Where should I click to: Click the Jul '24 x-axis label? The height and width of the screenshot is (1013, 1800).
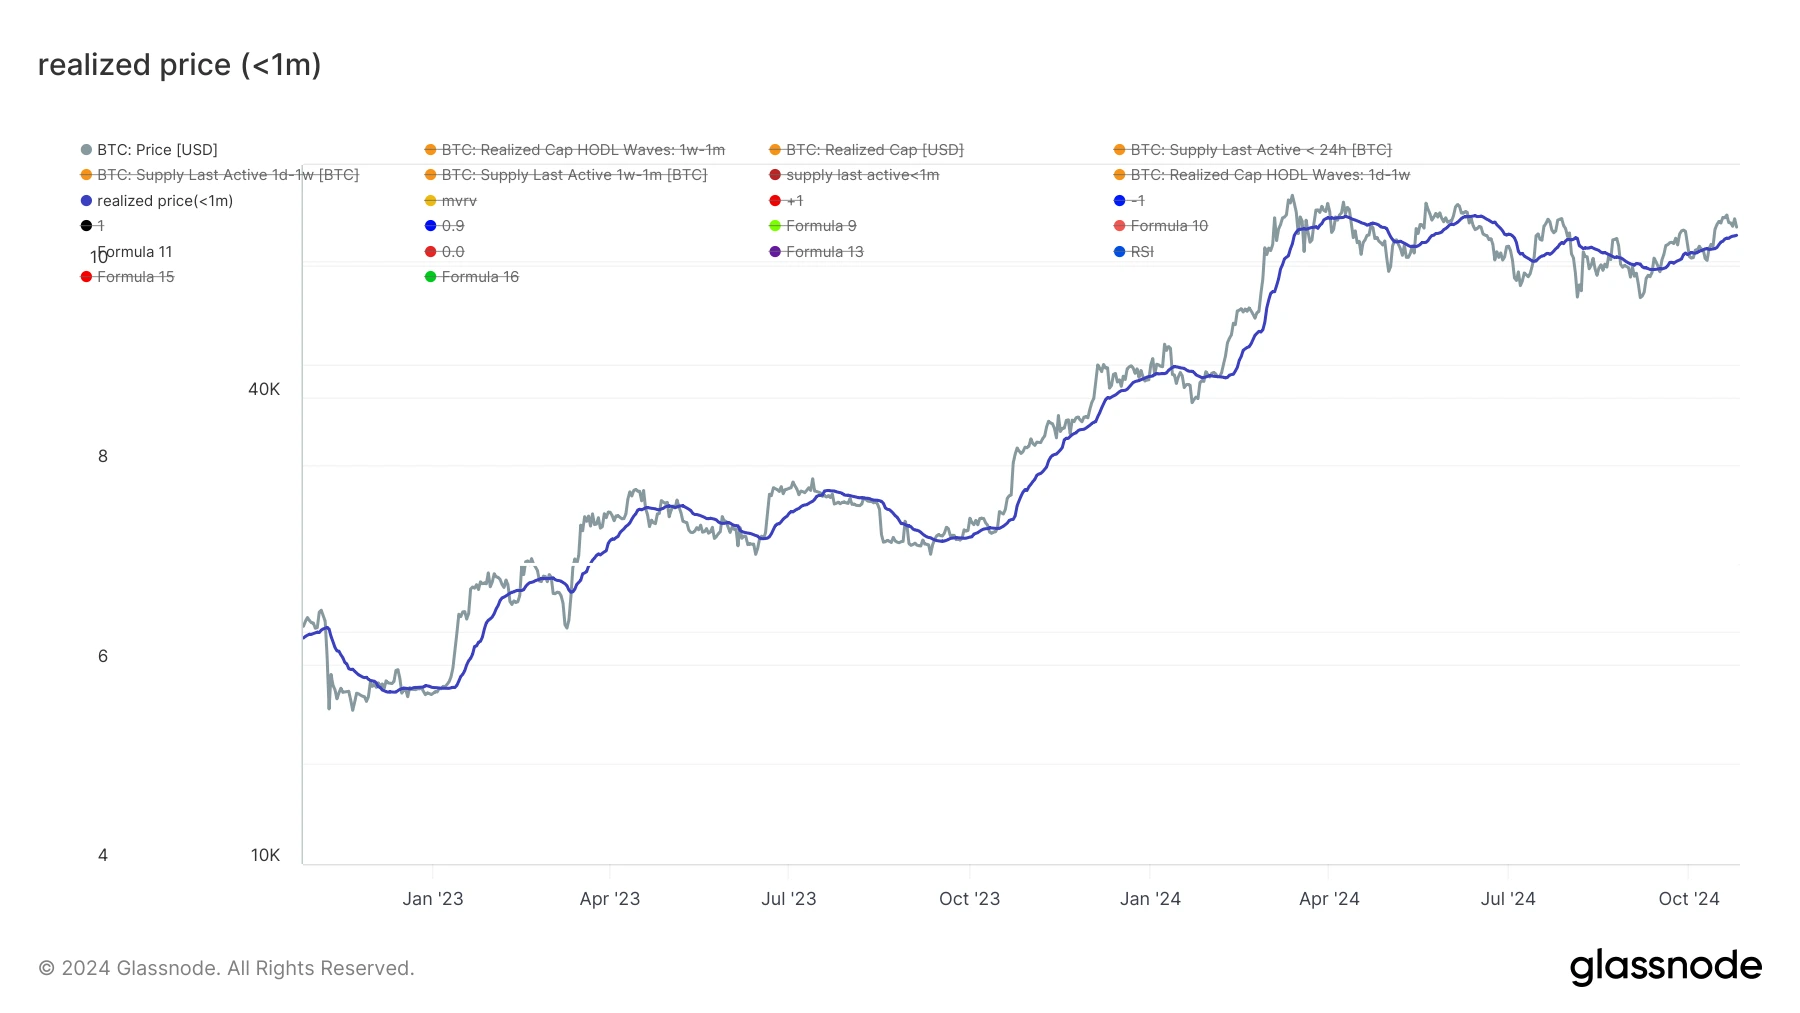(1508, 899)
